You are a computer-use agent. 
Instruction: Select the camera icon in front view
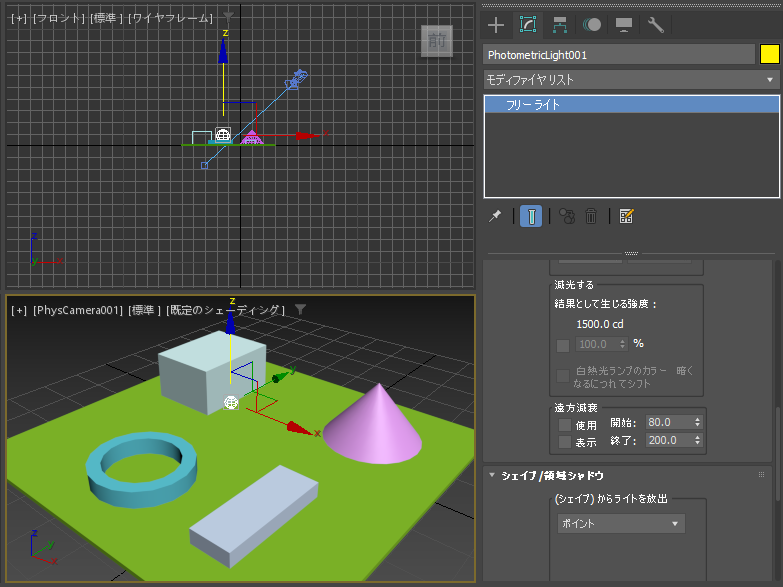tap(296, 79)
